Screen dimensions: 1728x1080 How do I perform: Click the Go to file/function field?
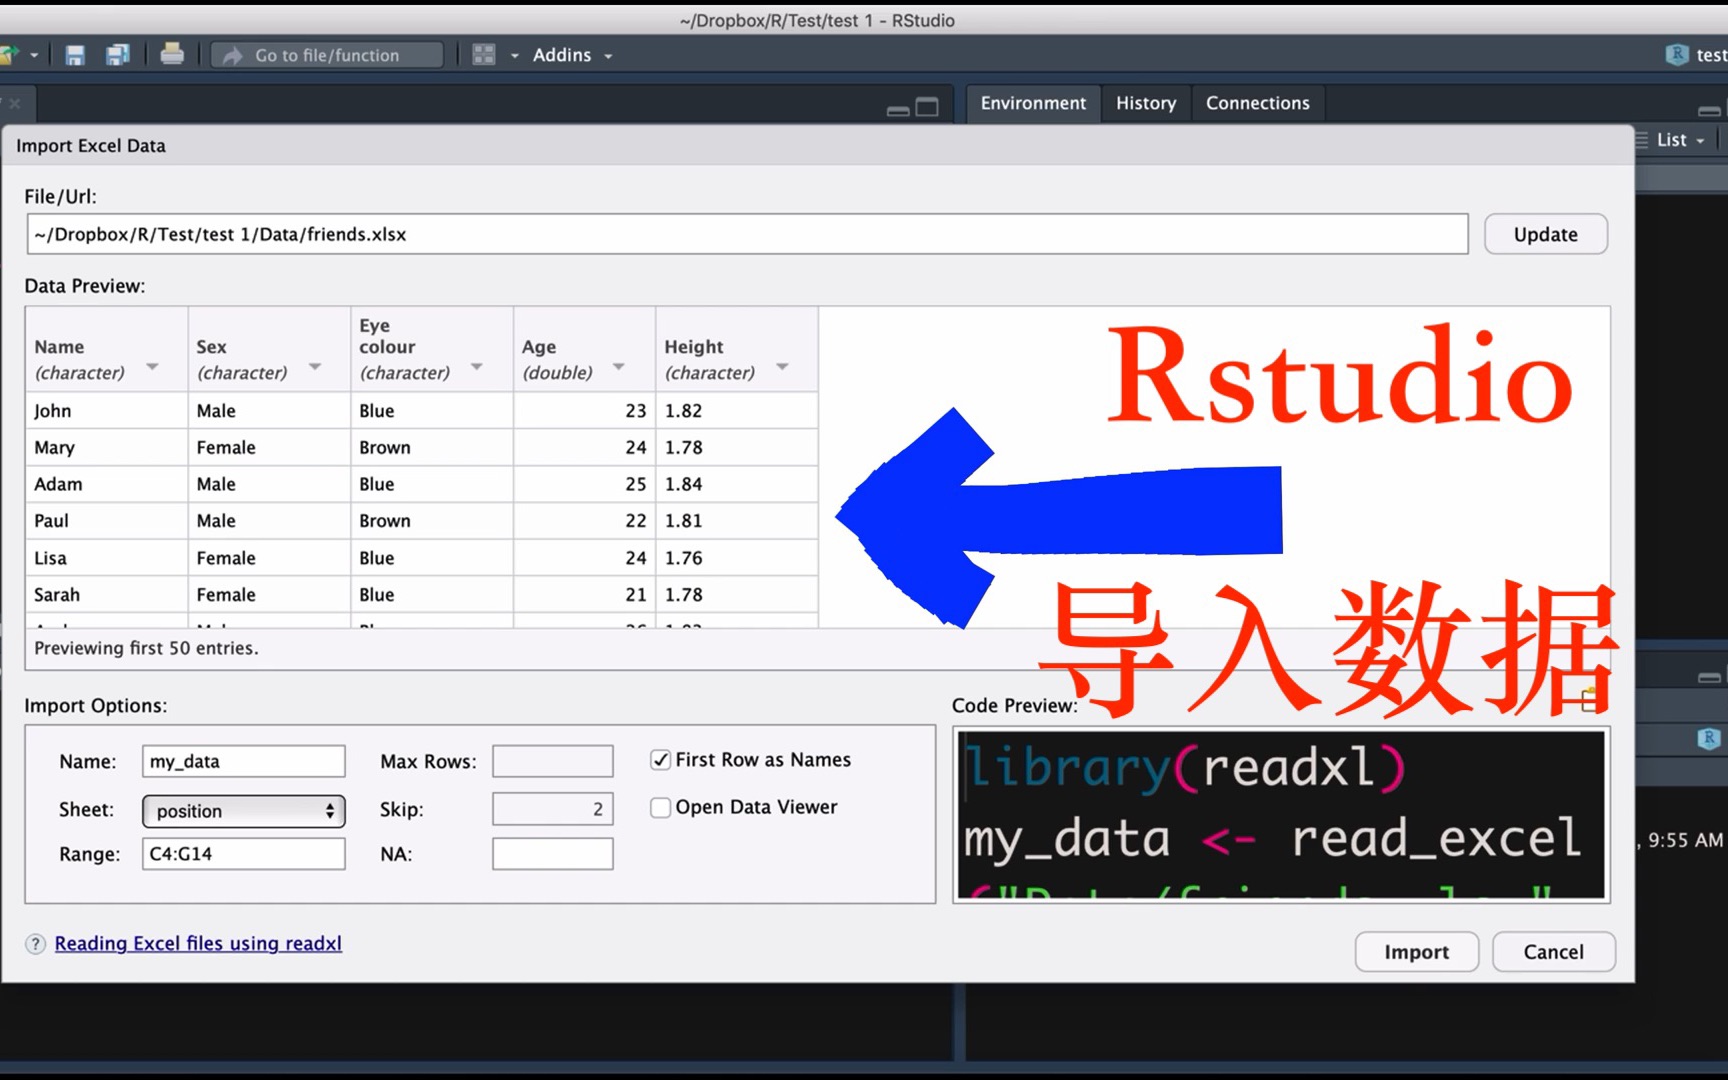[327, 56]
